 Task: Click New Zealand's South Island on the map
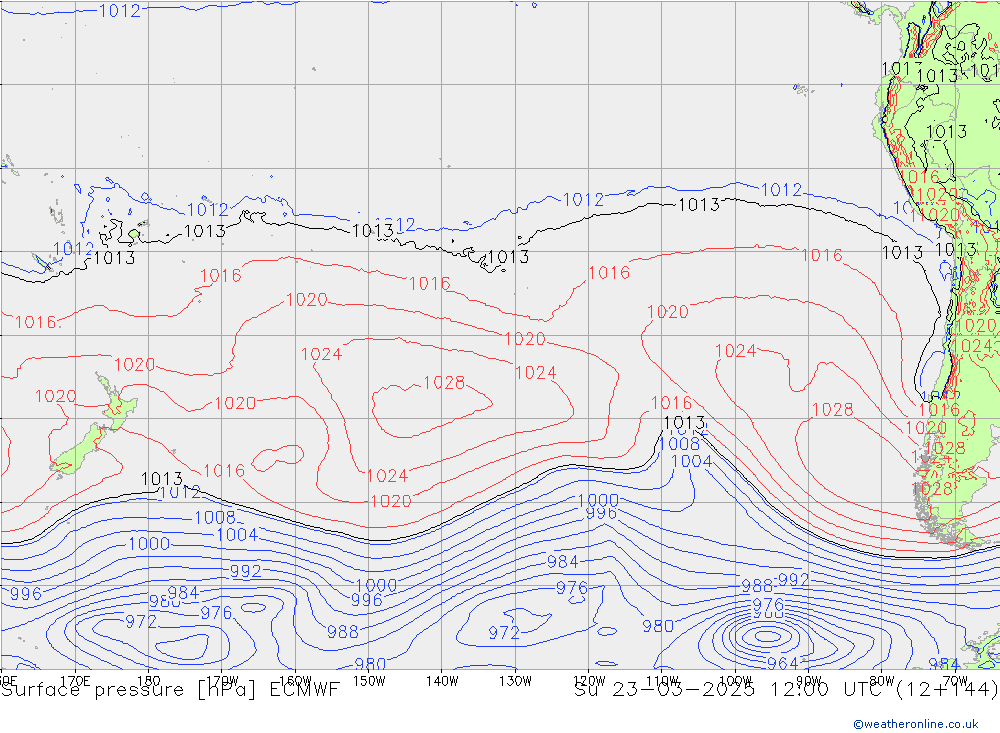coord(78,448)
